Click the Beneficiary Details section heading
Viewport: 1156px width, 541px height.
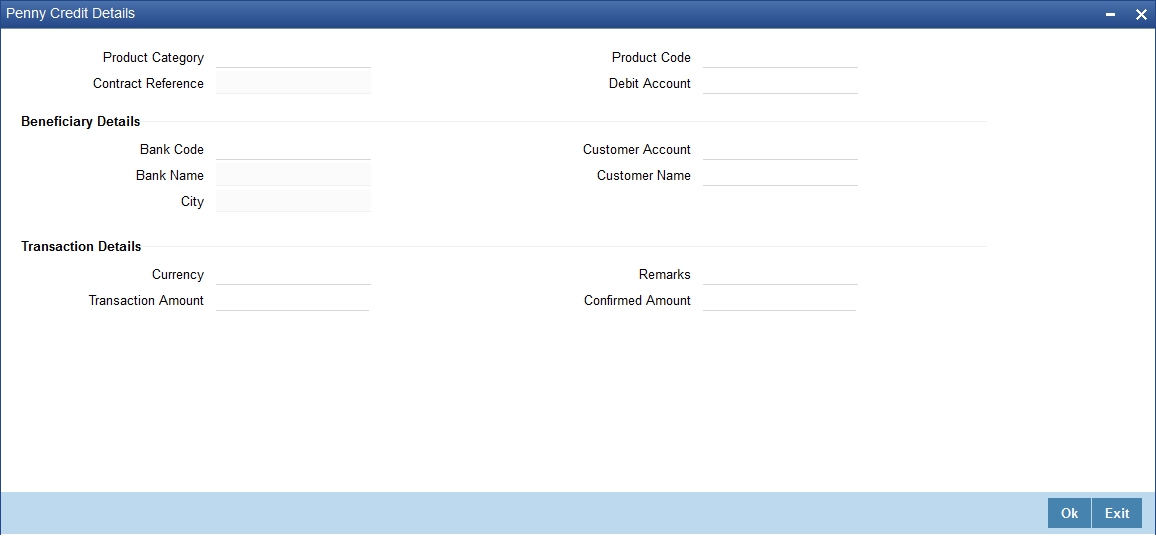coord(80,122)
